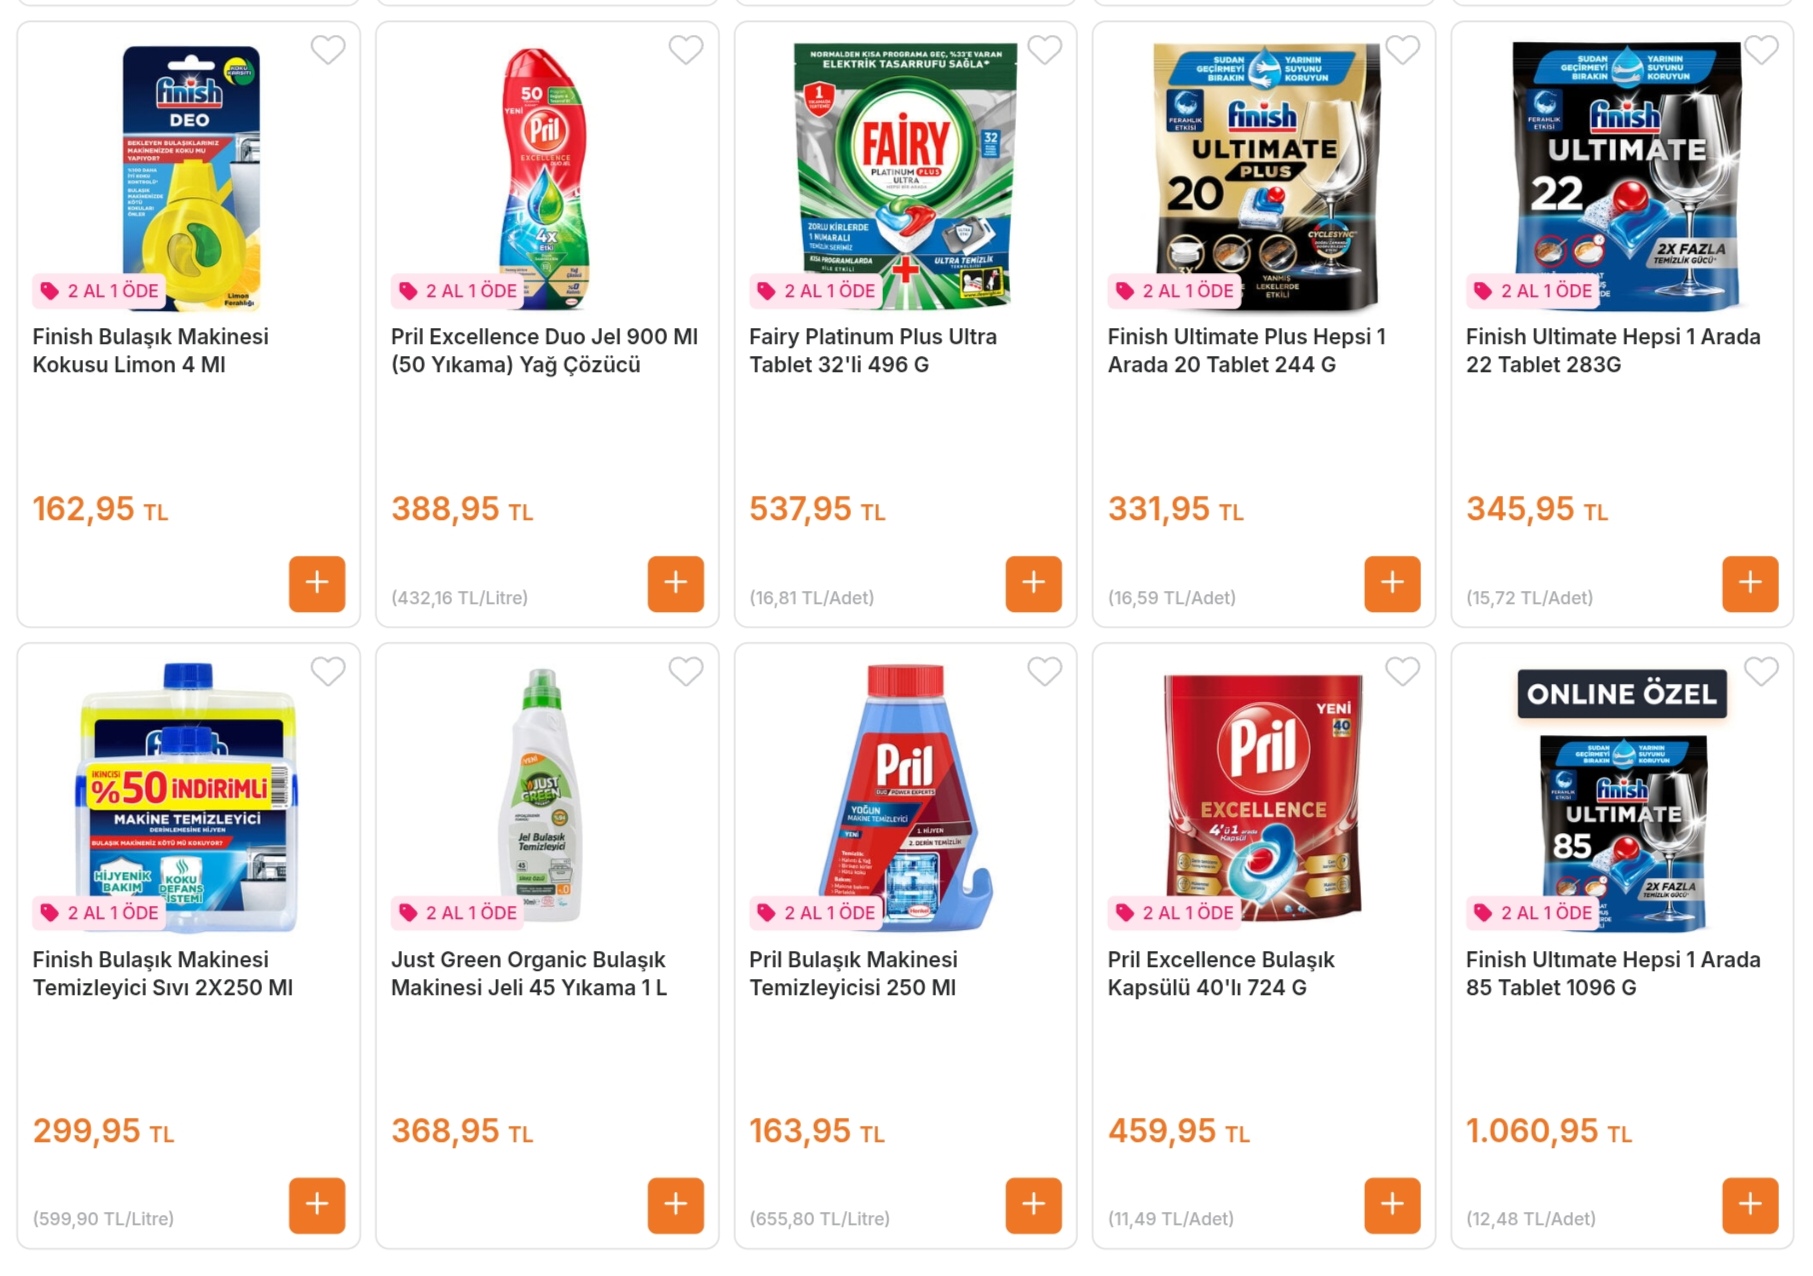Add Just Green Organic Jeli to cart
This screenshot has height=1276, width=1813.
tap(675, 1205)
